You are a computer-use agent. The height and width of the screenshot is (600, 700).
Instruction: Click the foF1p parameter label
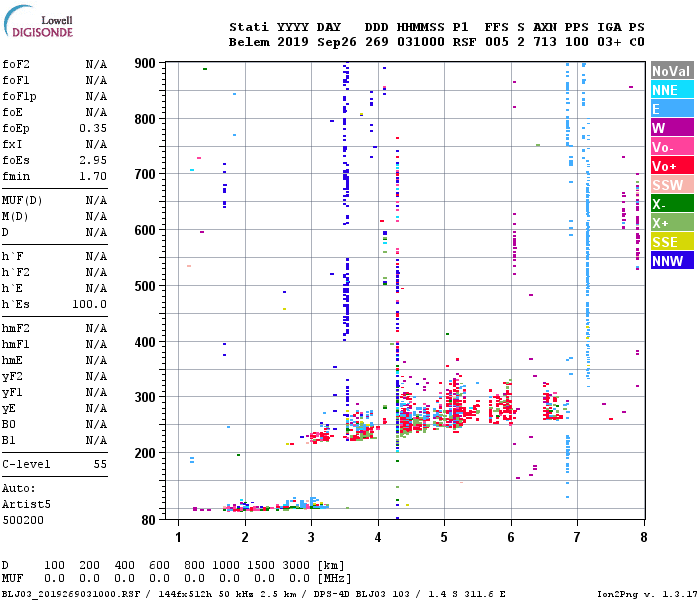(19, 96)
